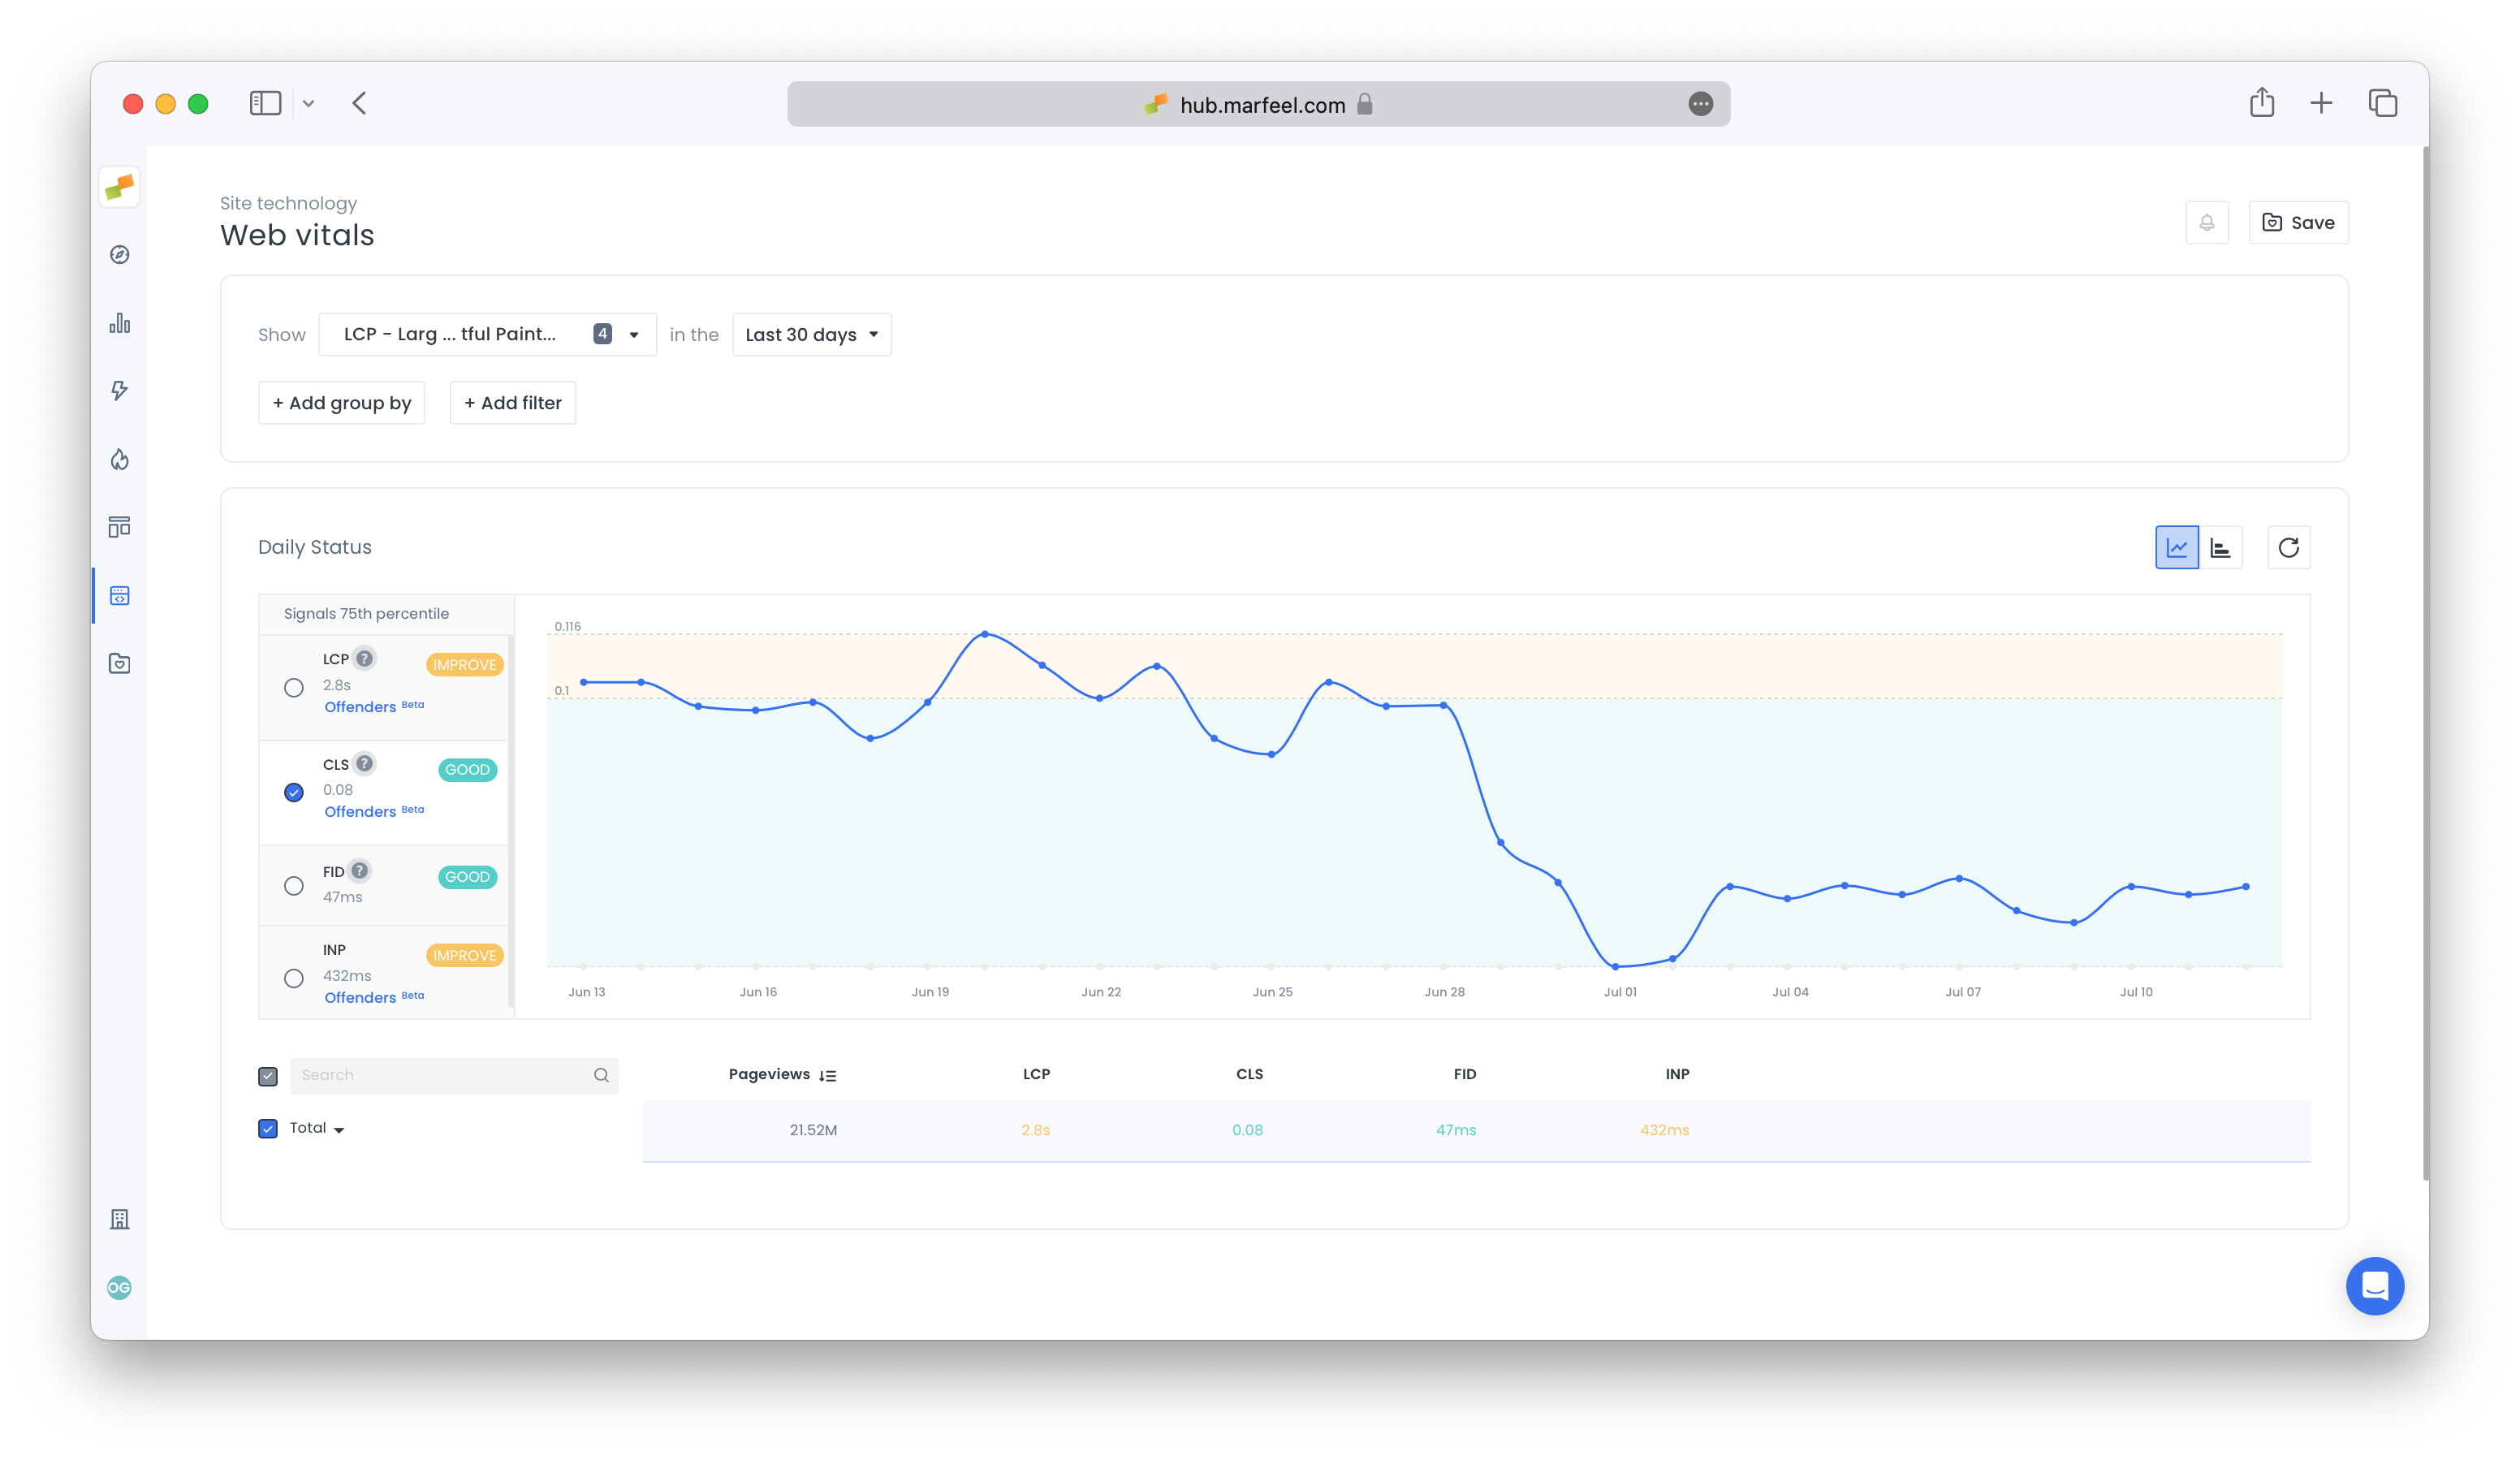
Task: Open the dashboard layout icon in sidebar
Action: [119, 527]
